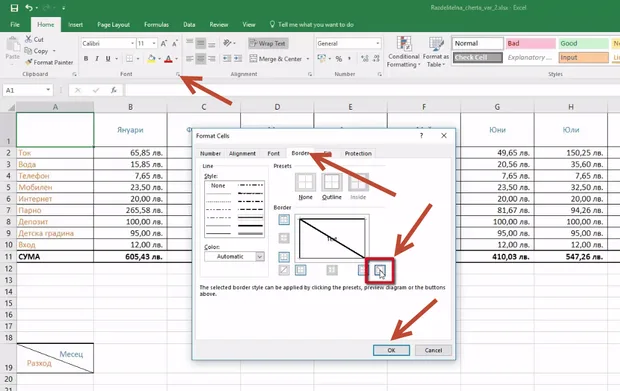Open the Protection tab in Format Cells
Image resolution: width=620 pixels, height=391 pixels.
[358, 153]
